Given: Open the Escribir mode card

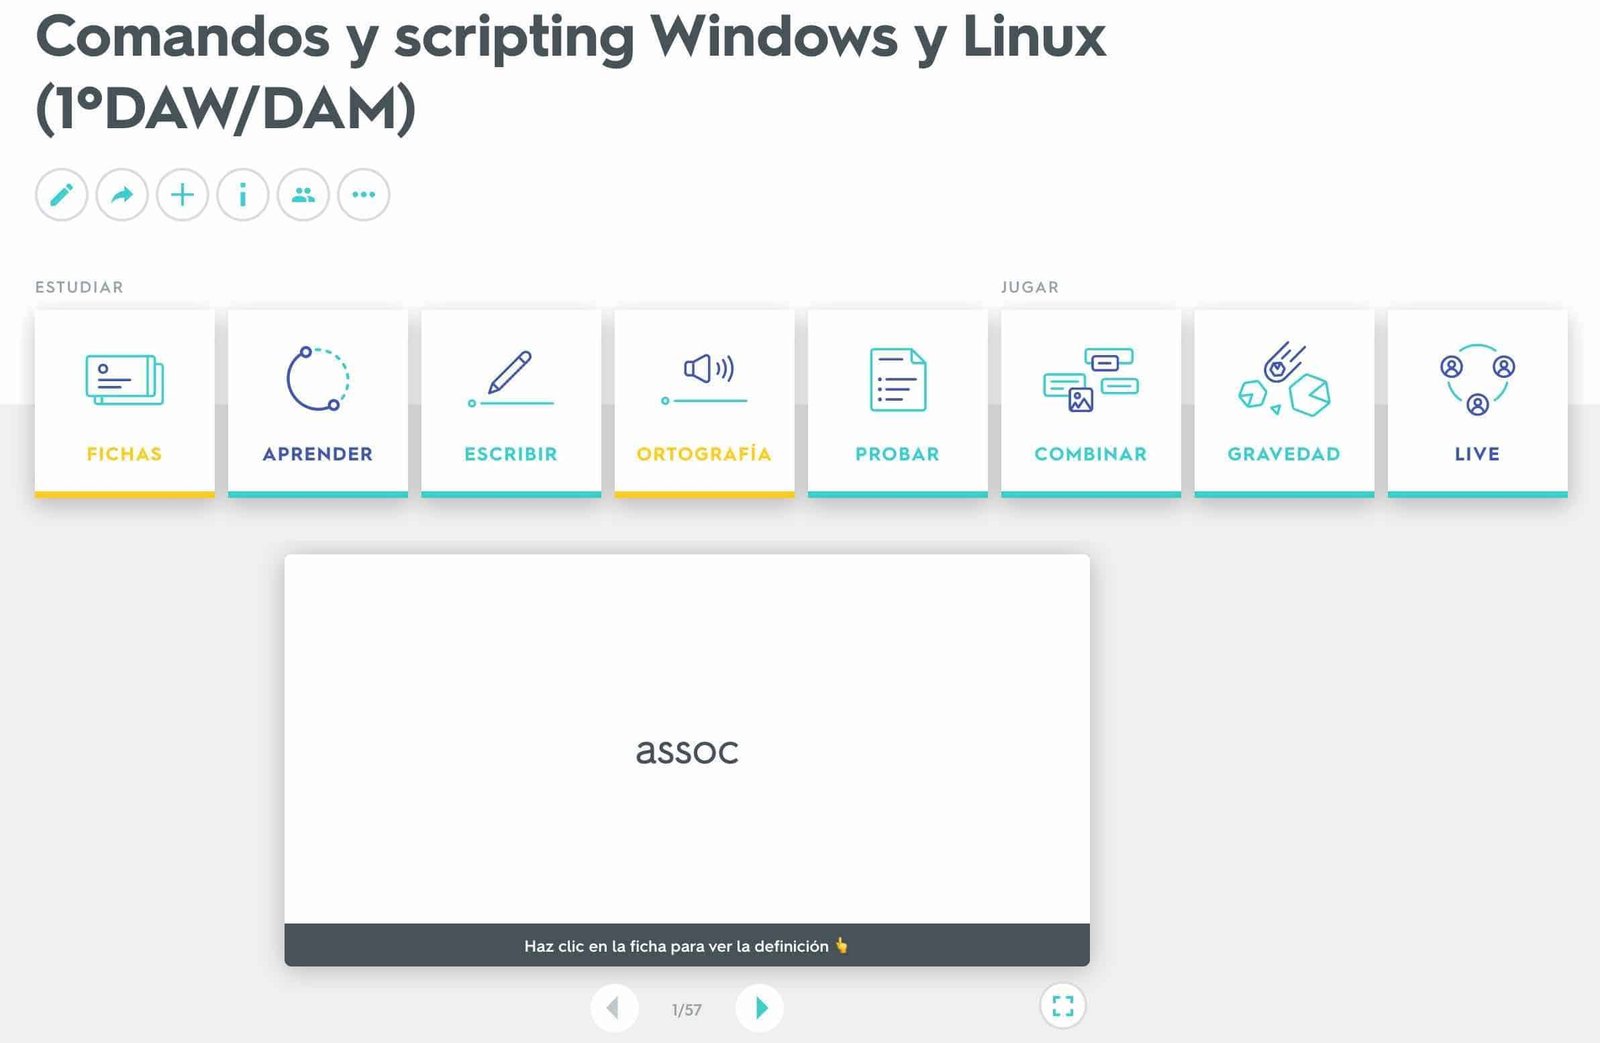Looking at the screenshot, I should 511,403.
